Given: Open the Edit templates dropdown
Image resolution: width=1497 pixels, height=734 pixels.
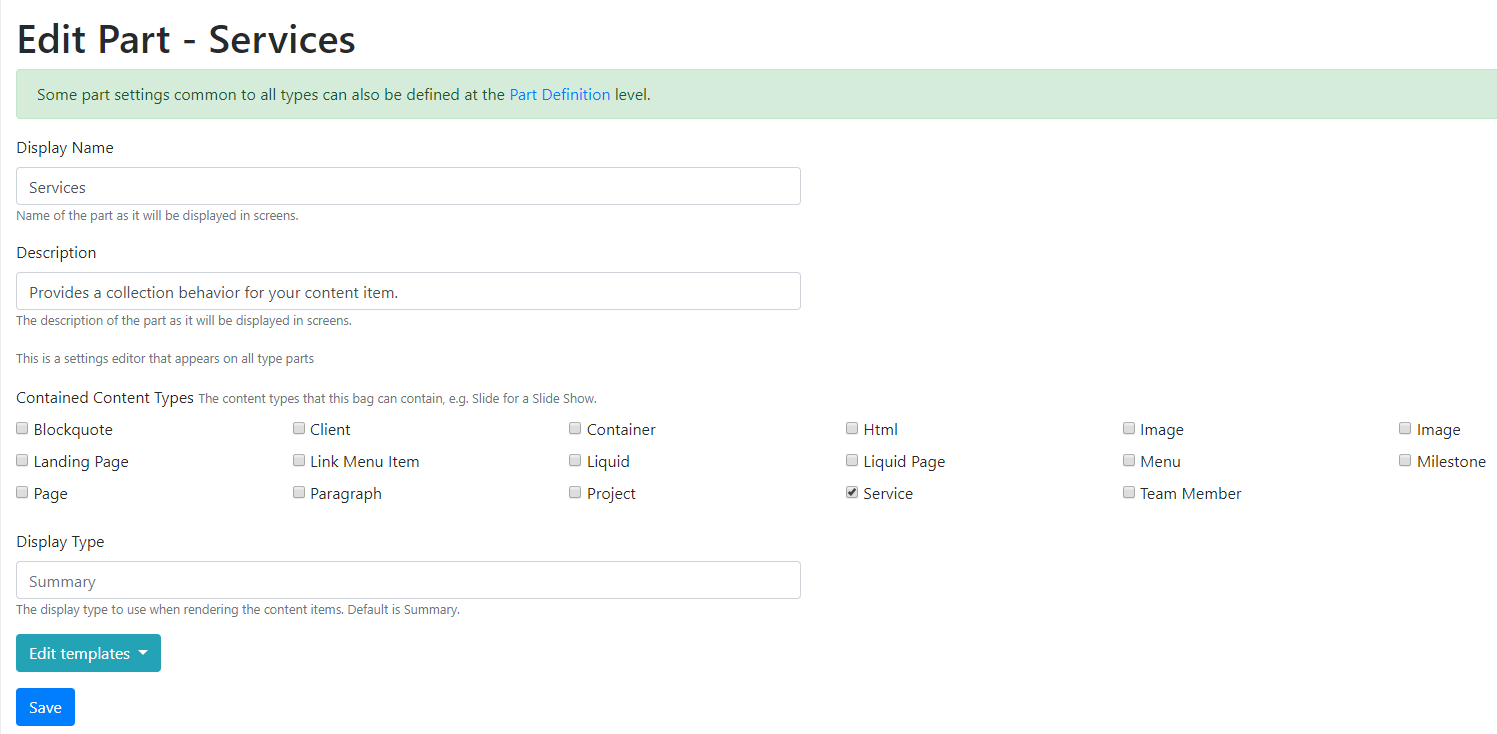Looking at the screenshot, I should [88, 653].
